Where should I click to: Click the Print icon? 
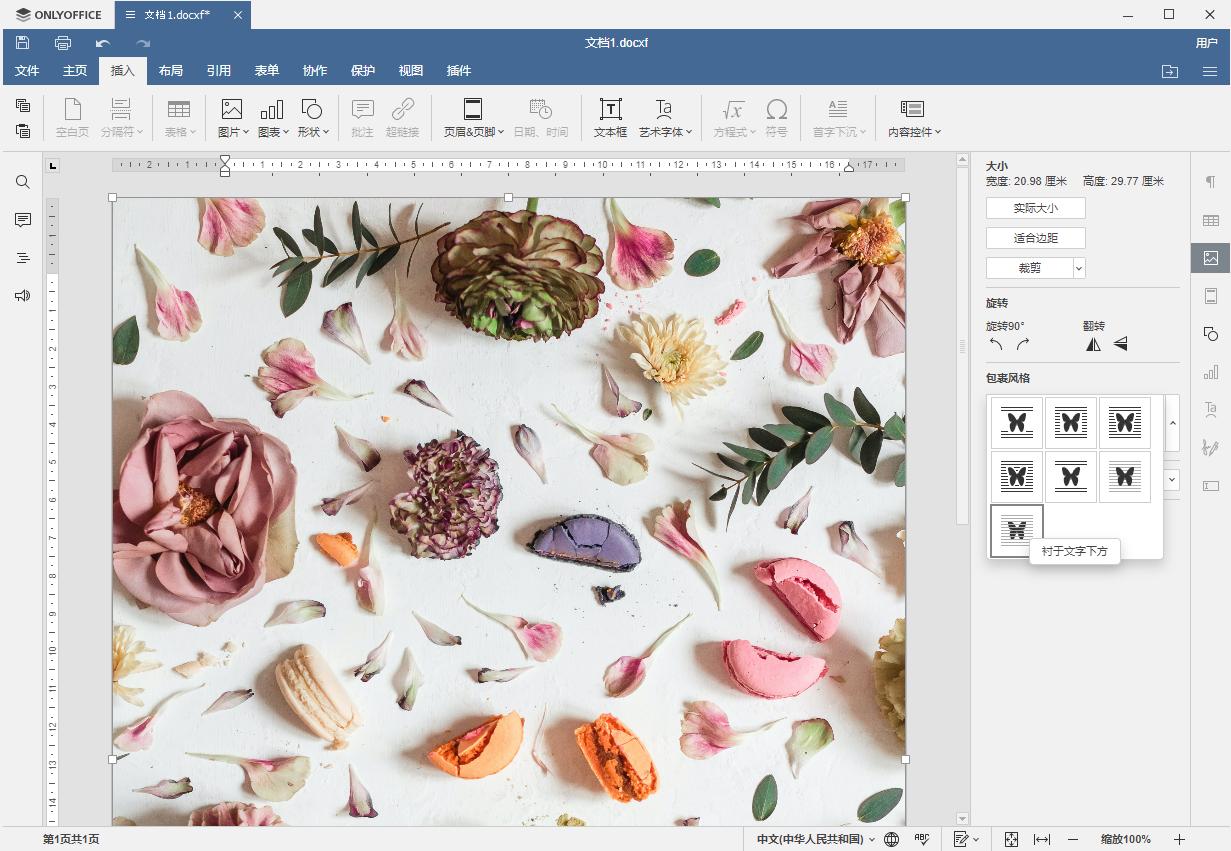click(63, 43)
